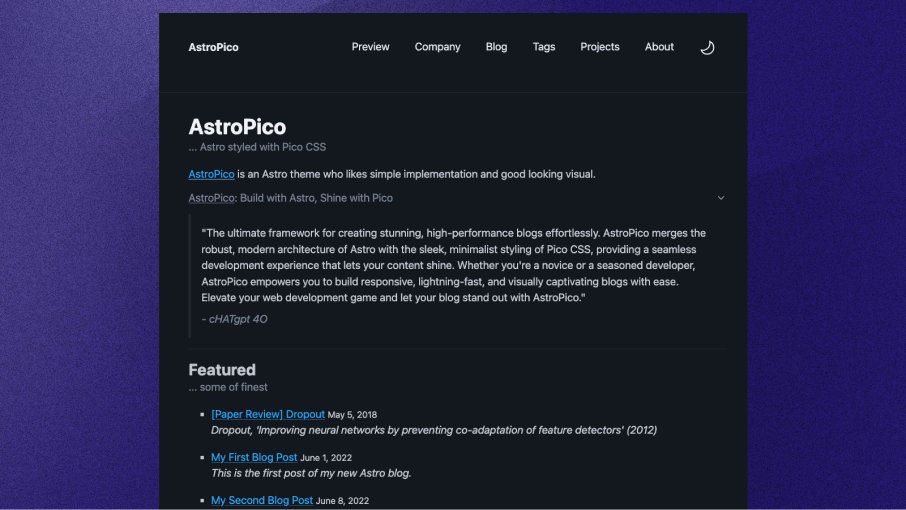Click the Featured section heading
The width and height of the screenshot is (906, 510).
point(222,370)
